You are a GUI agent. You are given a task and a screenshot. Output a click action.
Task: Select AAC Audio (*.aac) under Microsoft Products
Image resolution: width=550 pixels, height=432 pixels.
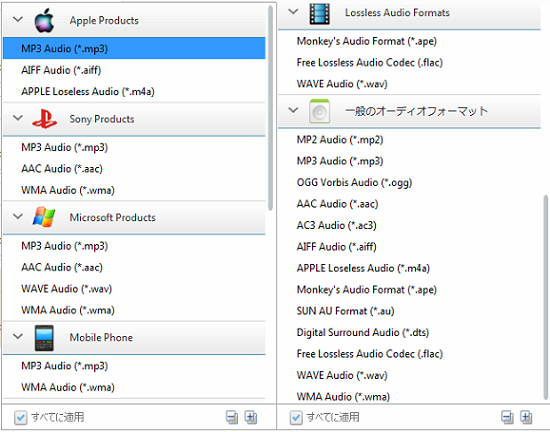tap(134, 267)
